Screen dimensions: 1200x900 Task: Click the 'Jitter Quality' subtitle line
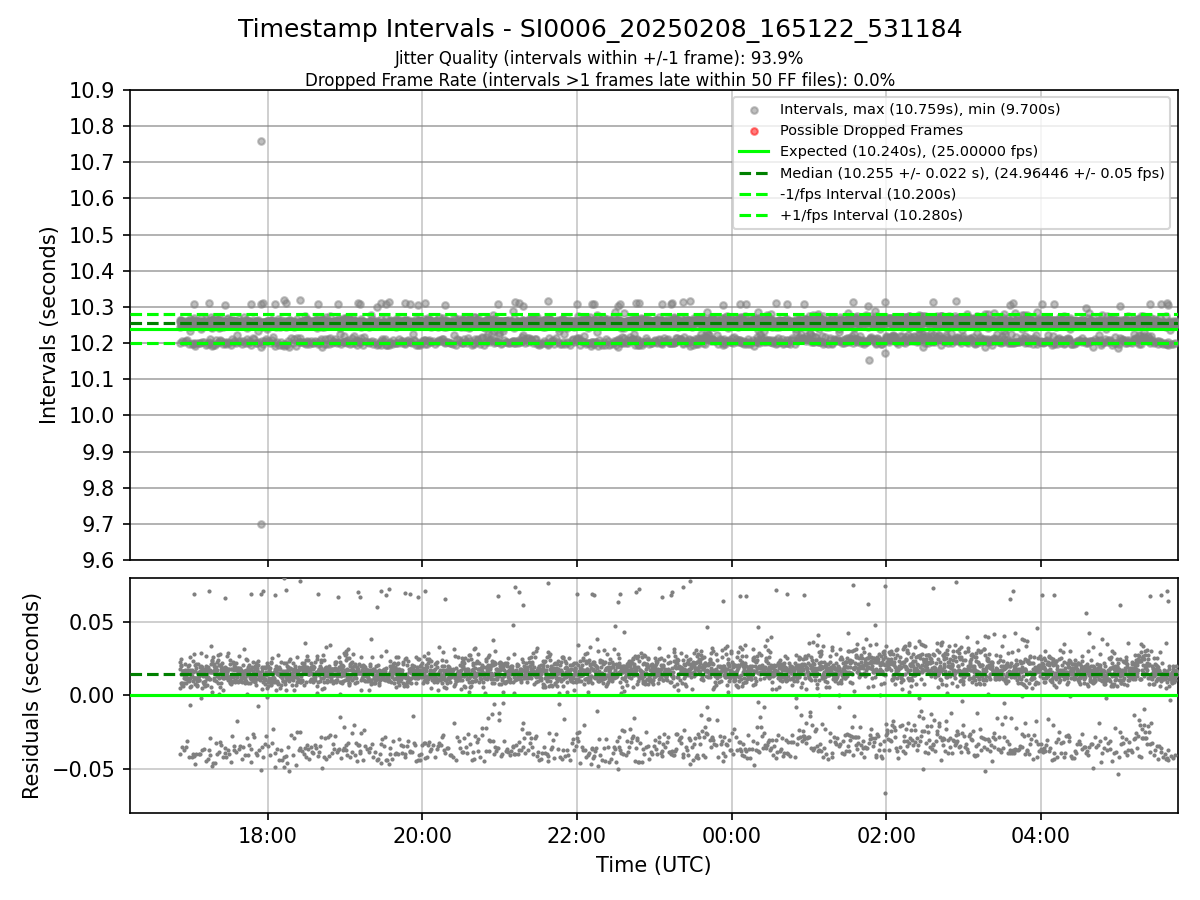(x=599, y=59)
